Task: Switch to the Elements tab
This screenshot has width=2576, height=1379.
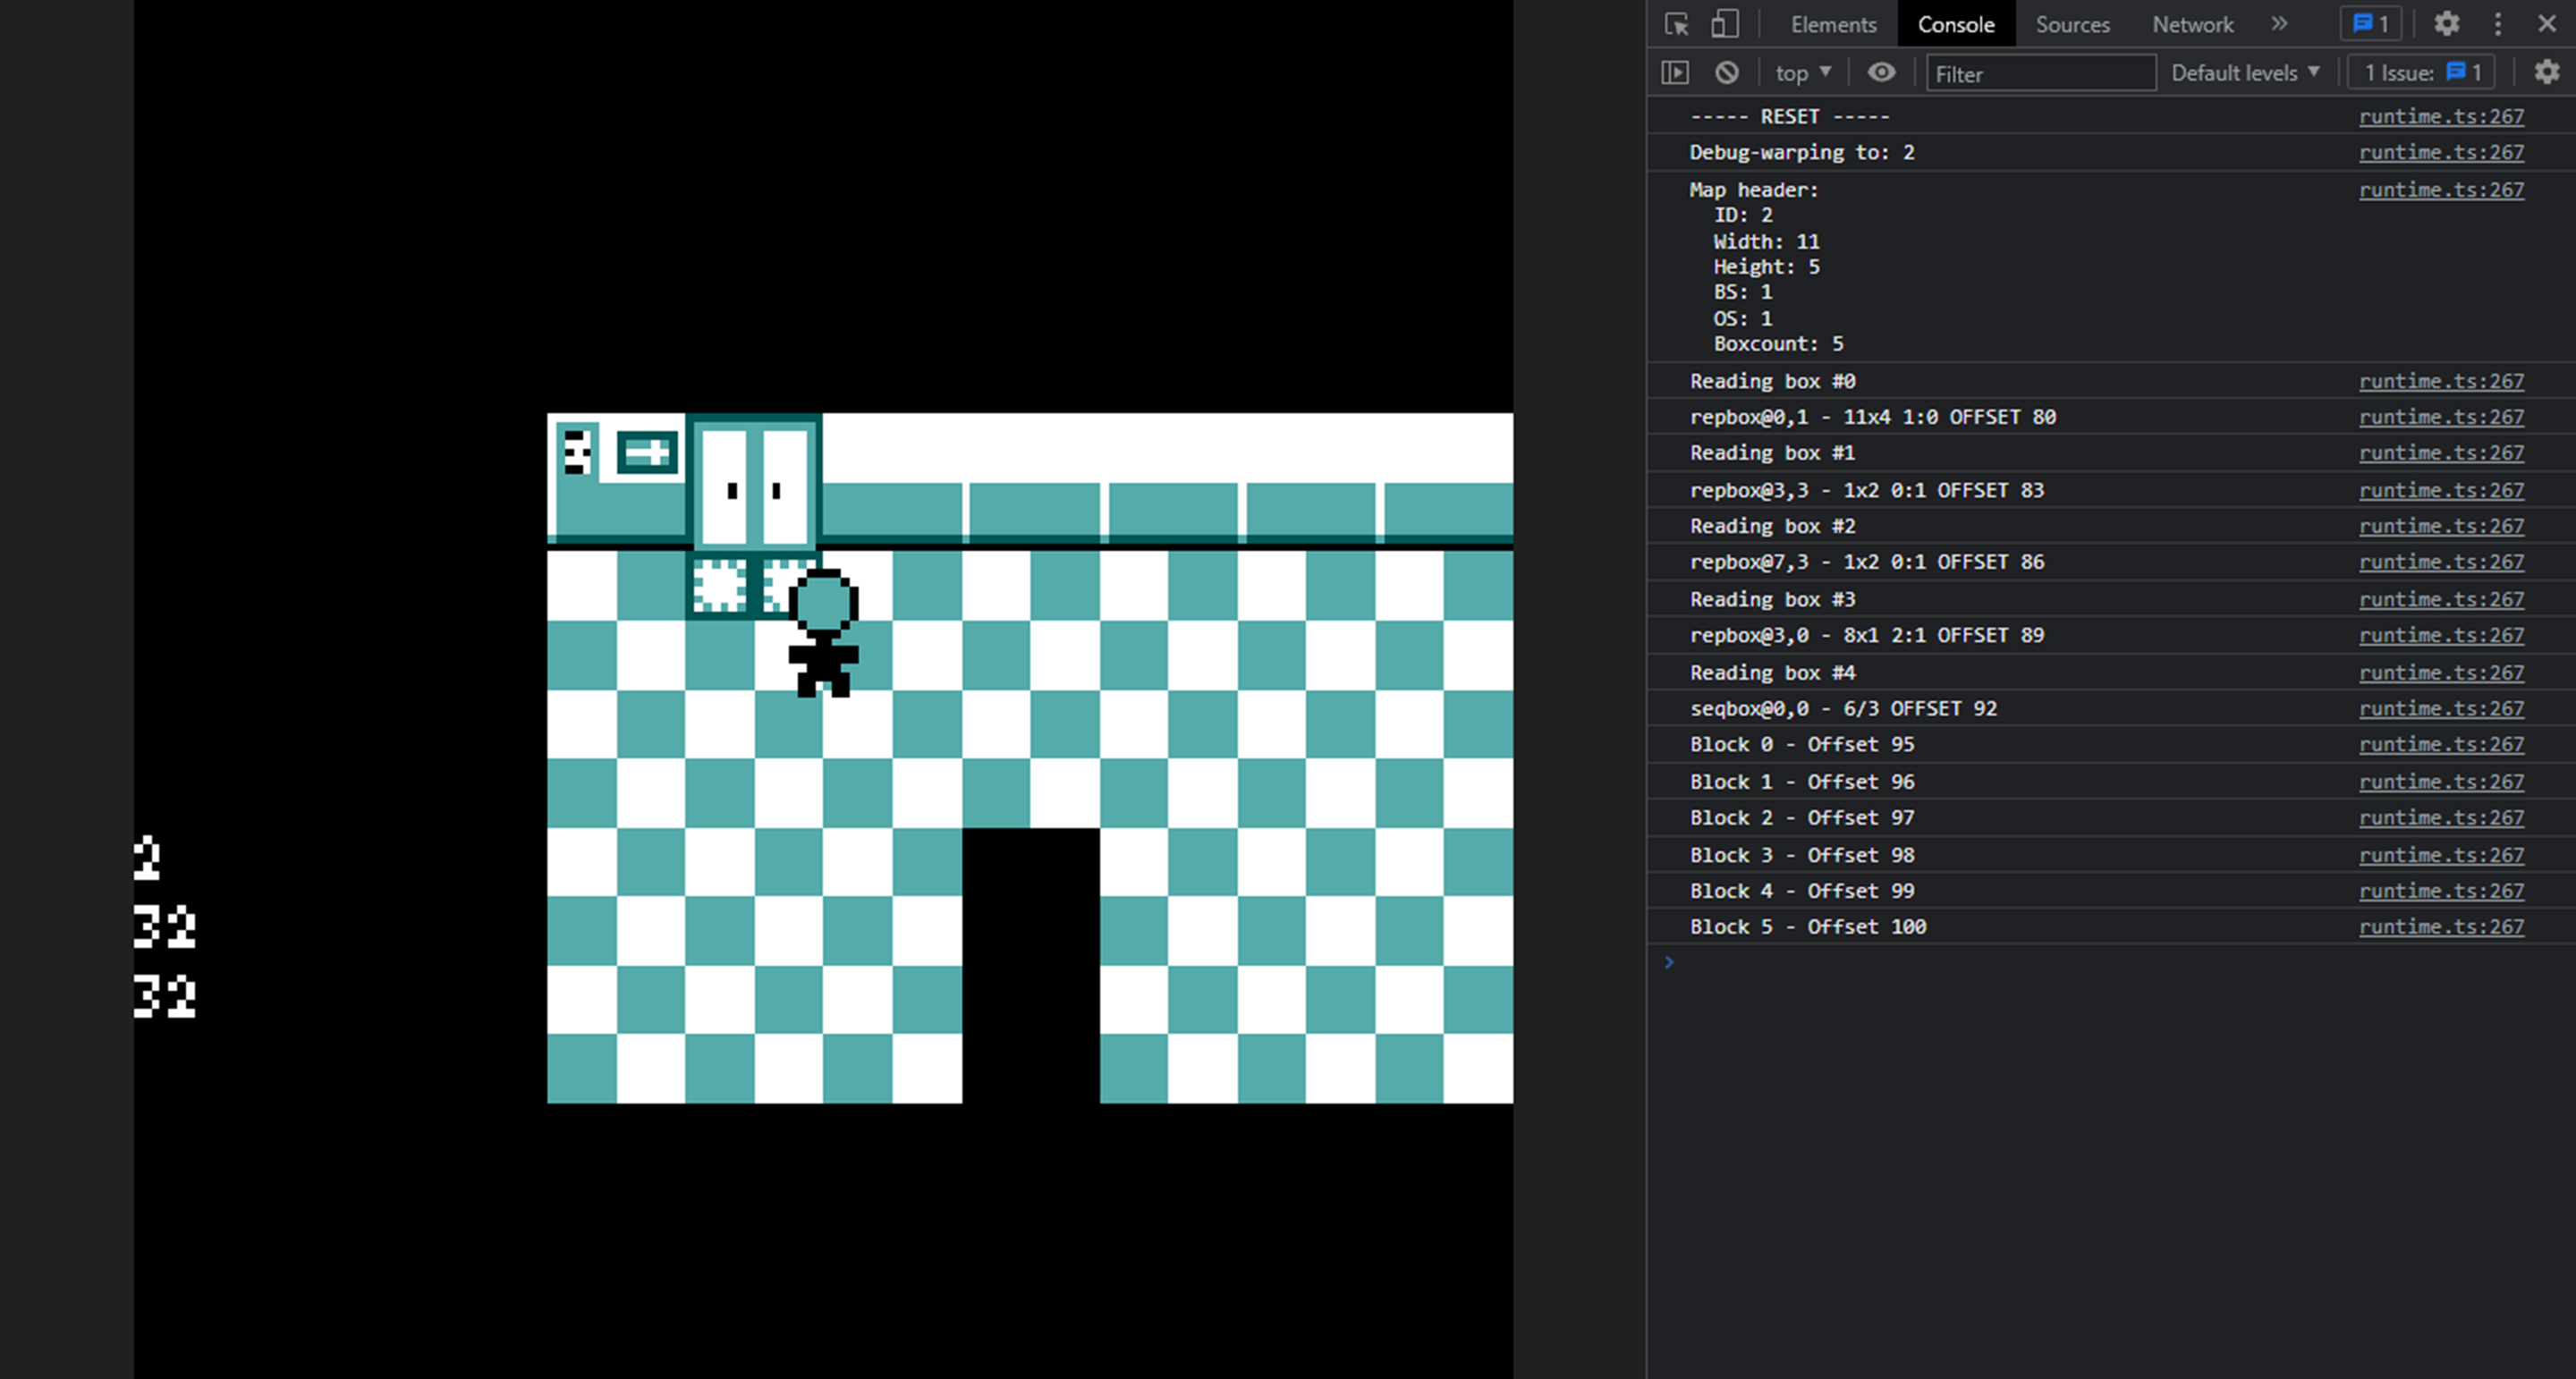Action: 1833,24
